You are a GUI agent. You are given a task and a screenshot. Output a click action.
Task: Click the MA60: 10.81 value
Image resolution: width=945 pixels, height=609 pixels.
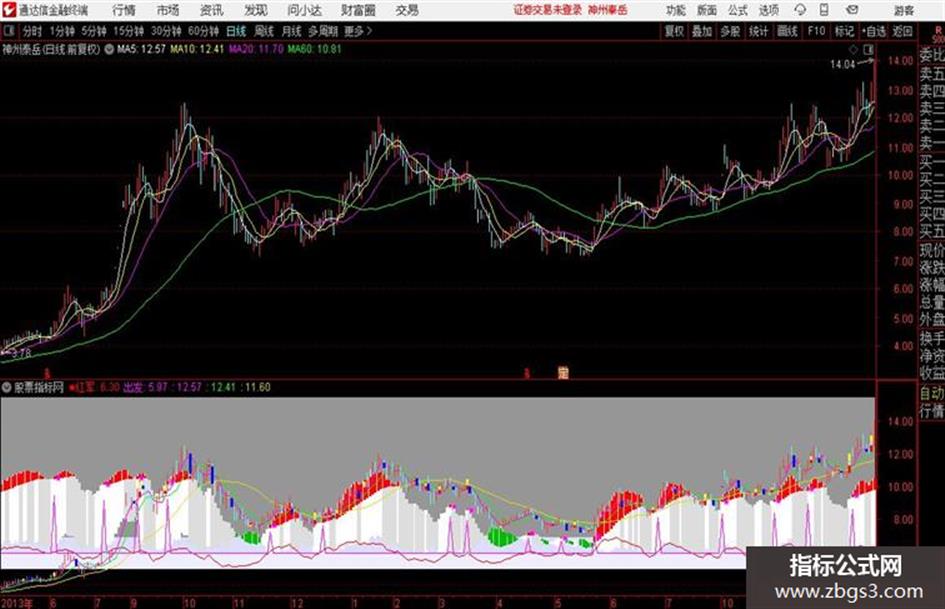(315, 49)
